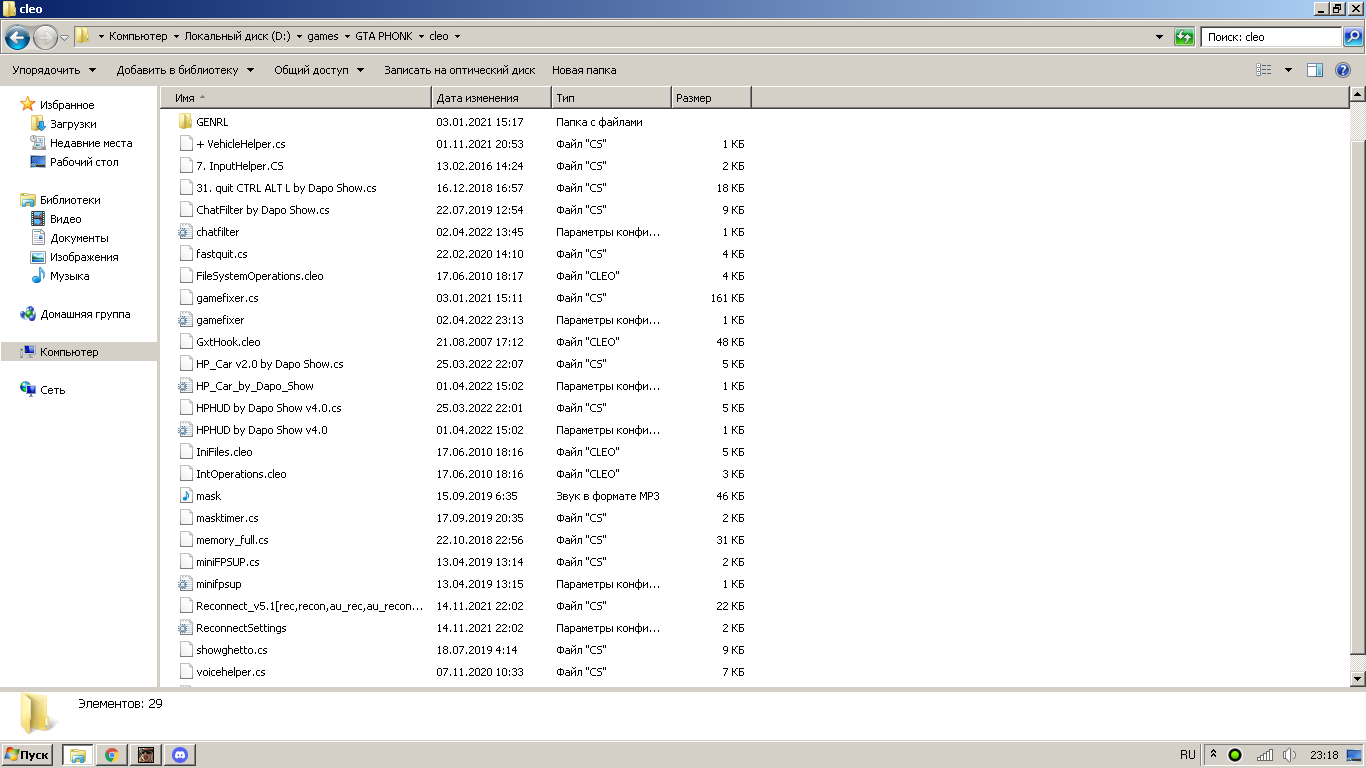Click the change view icon in toolbar
This screenshot has height=768, width=1366.
tap(1264, 70)
